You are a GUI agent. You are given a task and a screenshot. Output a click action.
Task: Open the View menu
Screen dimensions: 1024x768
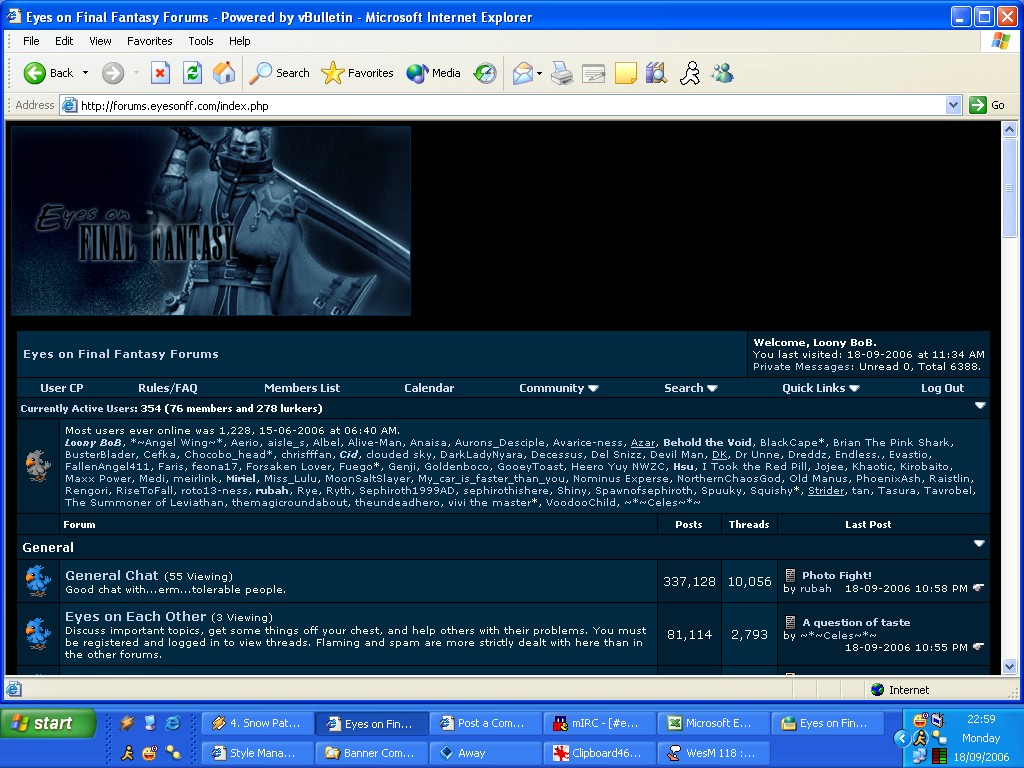[x=100, y=41]
